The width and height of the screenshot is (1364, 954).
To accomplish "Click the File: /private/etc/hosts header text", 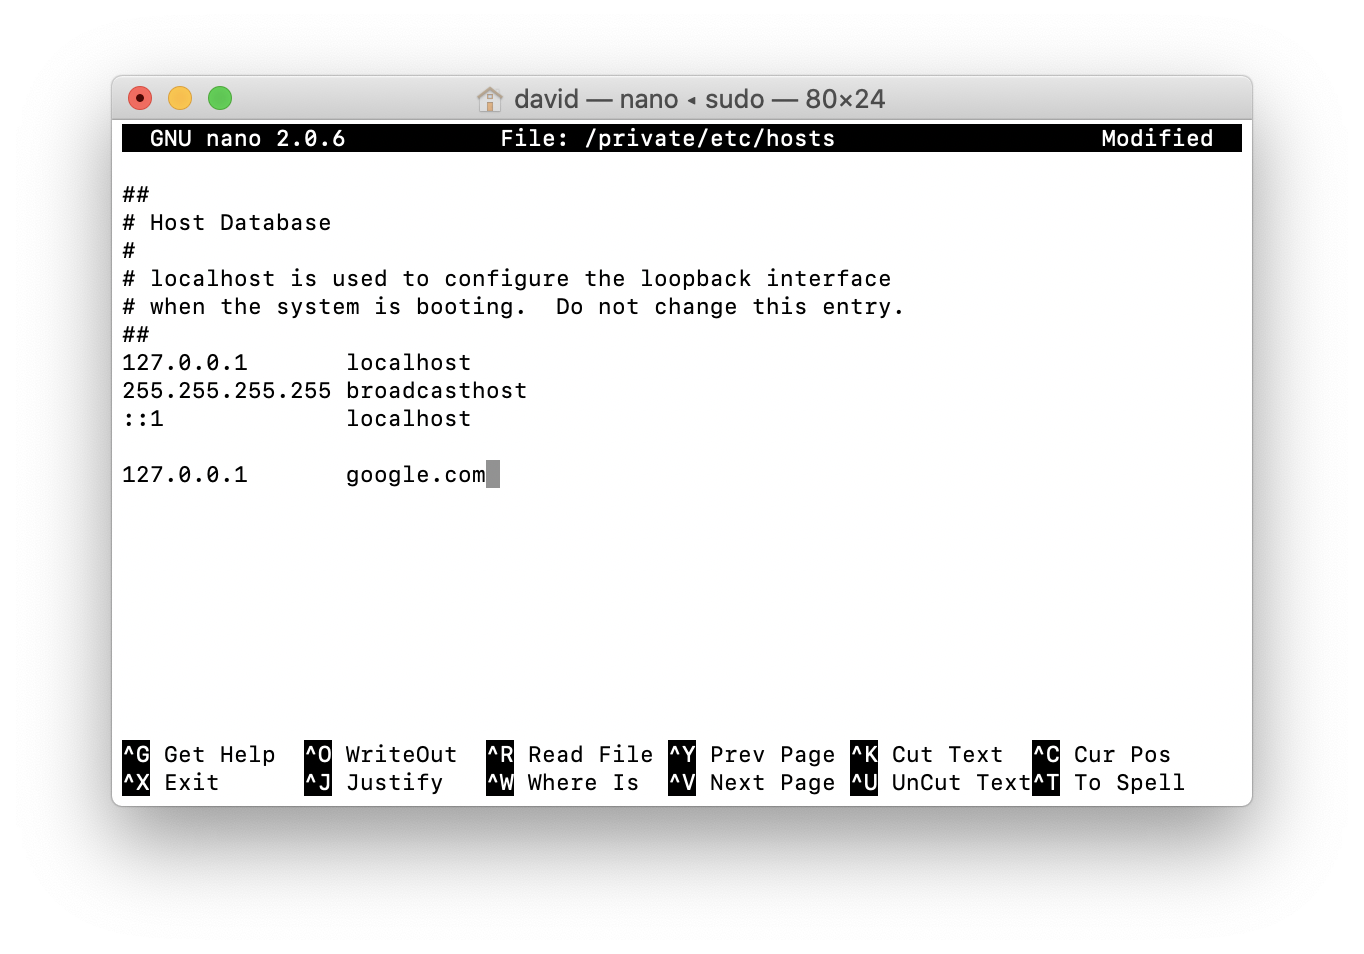I will (x=667, y=138).
